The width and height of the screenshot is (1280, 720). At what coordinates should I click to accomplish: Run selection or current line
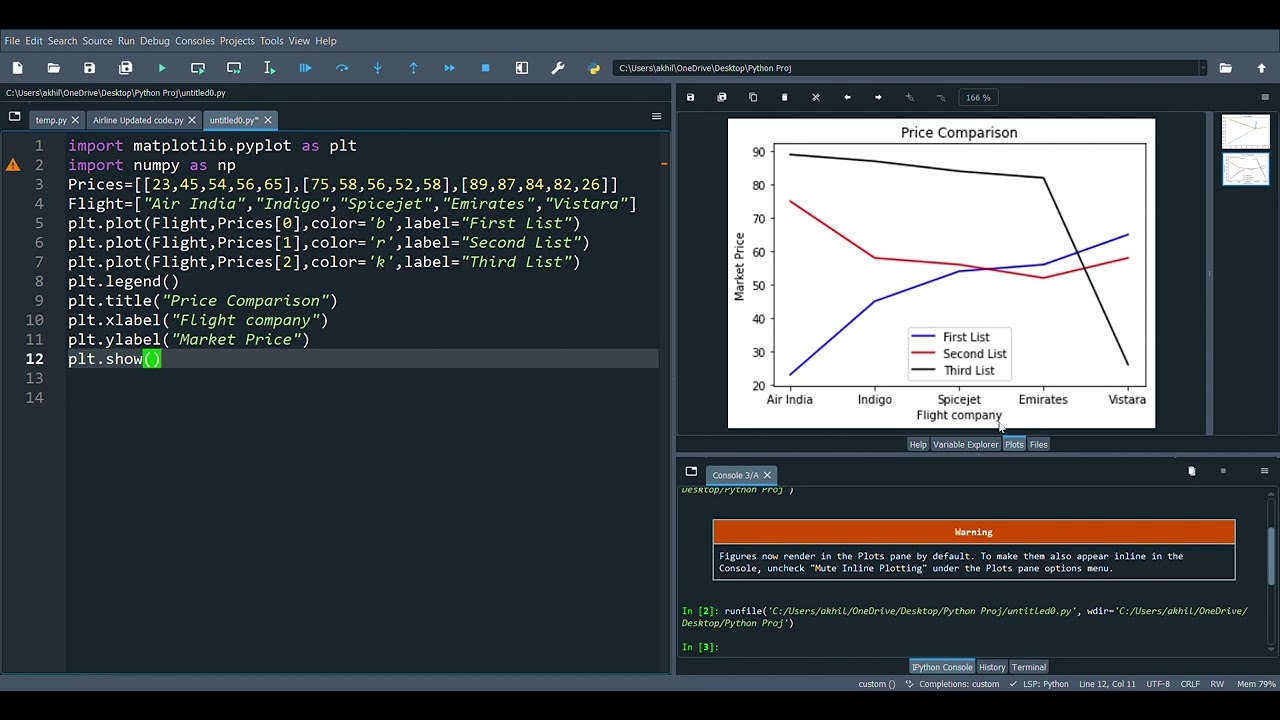(270, 68)
